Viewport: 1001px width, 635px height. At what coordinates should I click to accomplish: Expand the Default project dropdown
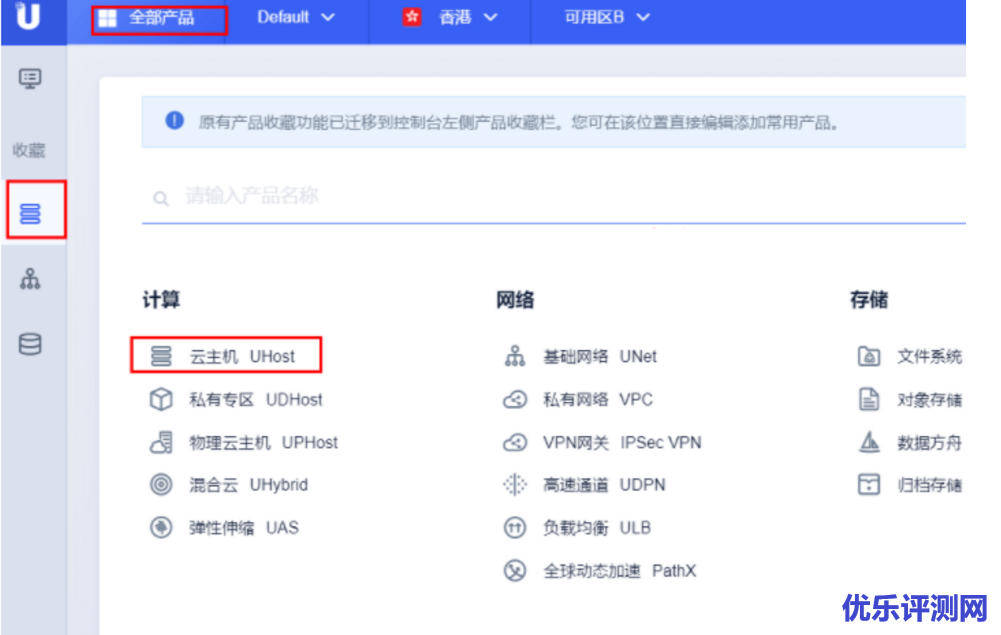point(296,17)
